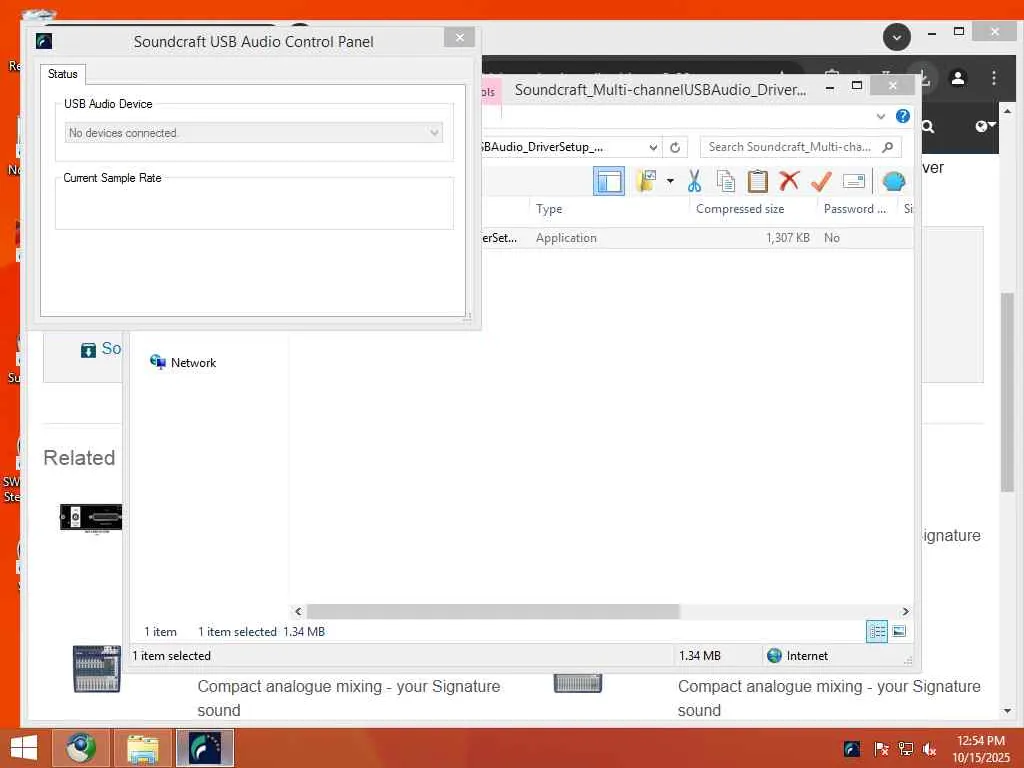Click the Password column header
1024x768 pixels.
855,209
